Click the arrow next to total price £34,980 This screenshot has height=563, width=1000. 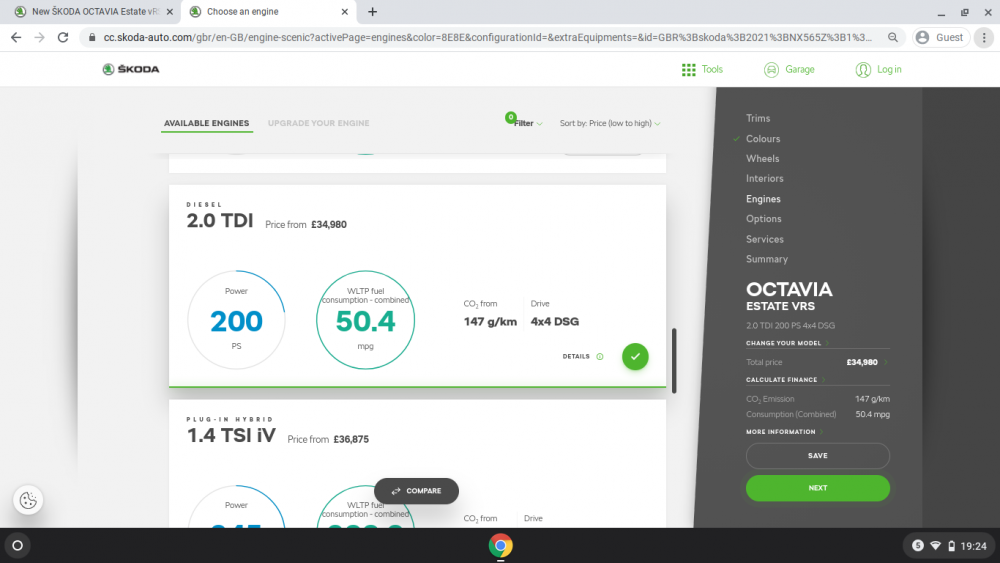(886, 362)
